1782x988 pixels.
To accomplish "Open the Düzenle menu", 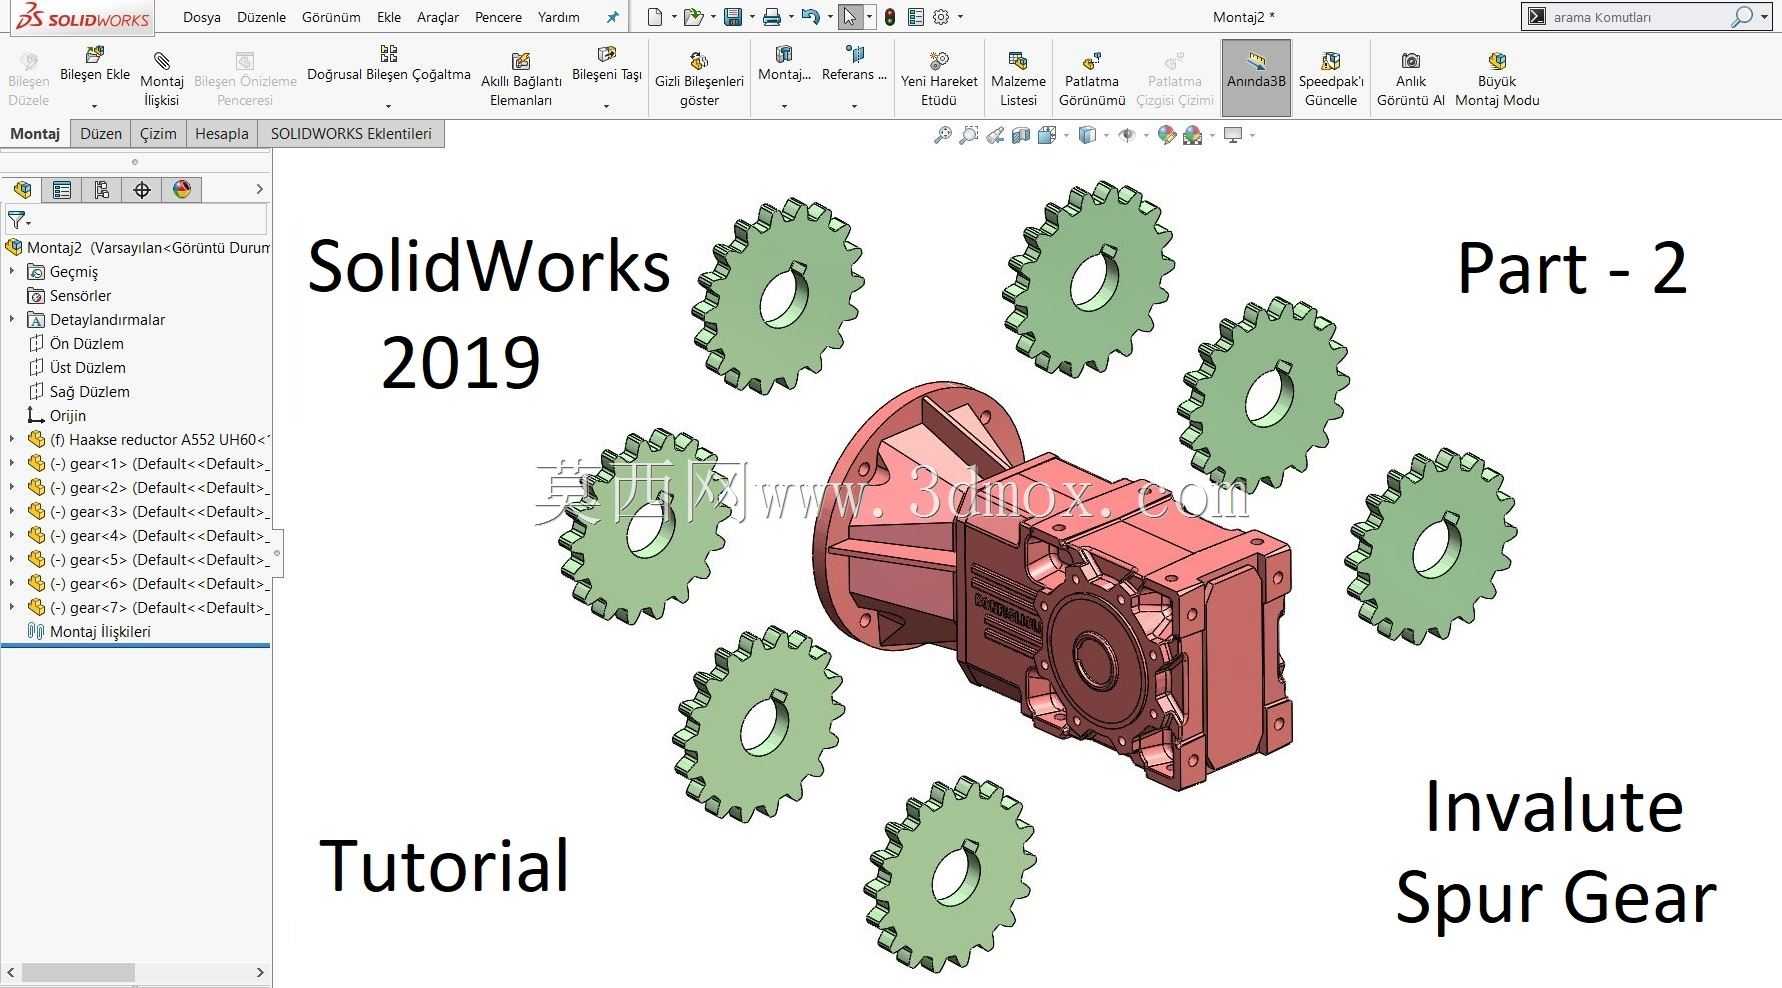I will pos(261,17).
